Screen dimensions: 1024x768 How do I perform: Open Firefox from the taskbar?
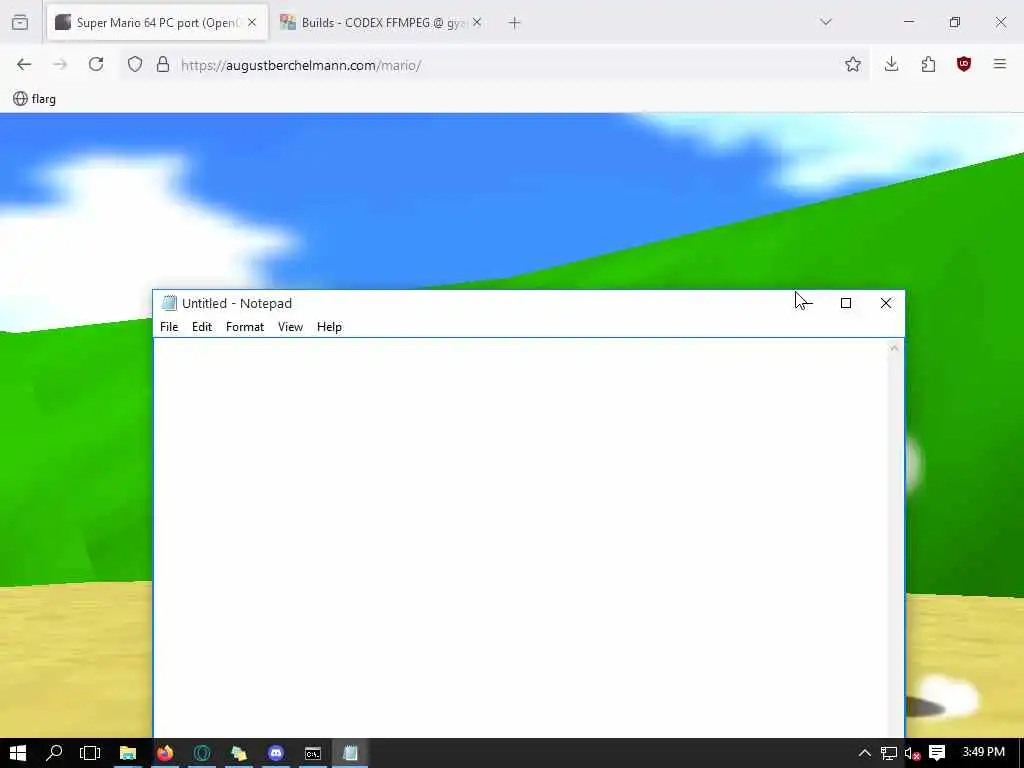[x=165, y=753]
